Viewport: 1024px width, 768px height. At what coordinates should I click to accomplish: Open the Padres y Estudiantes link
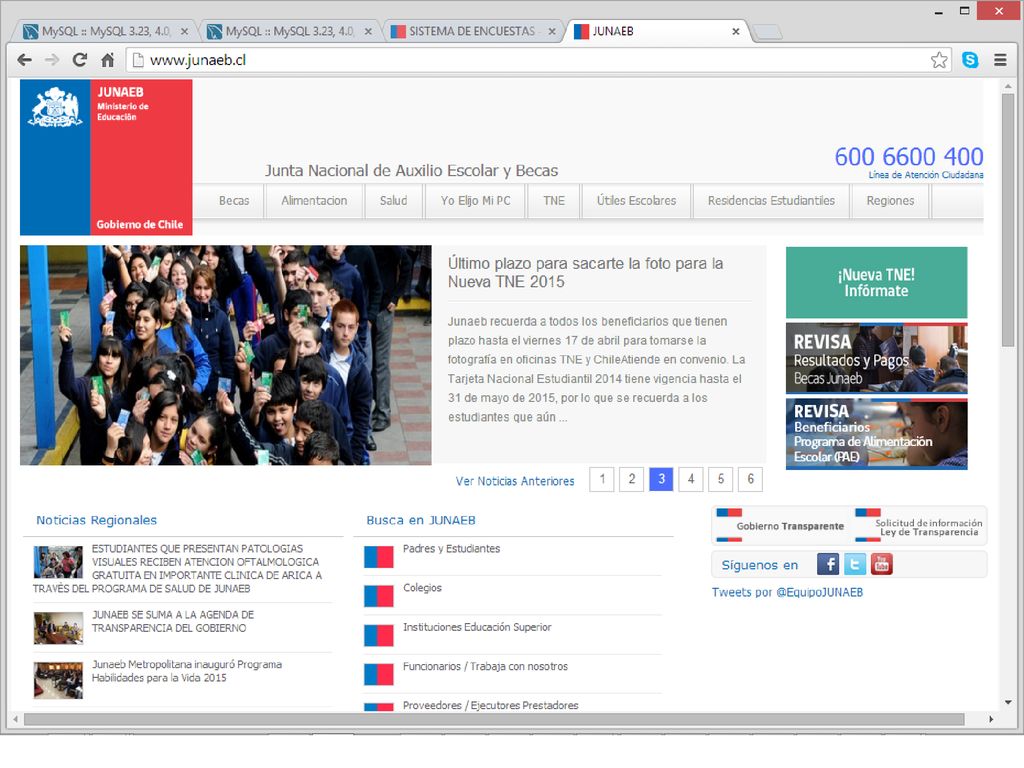(x=451, y=549)
